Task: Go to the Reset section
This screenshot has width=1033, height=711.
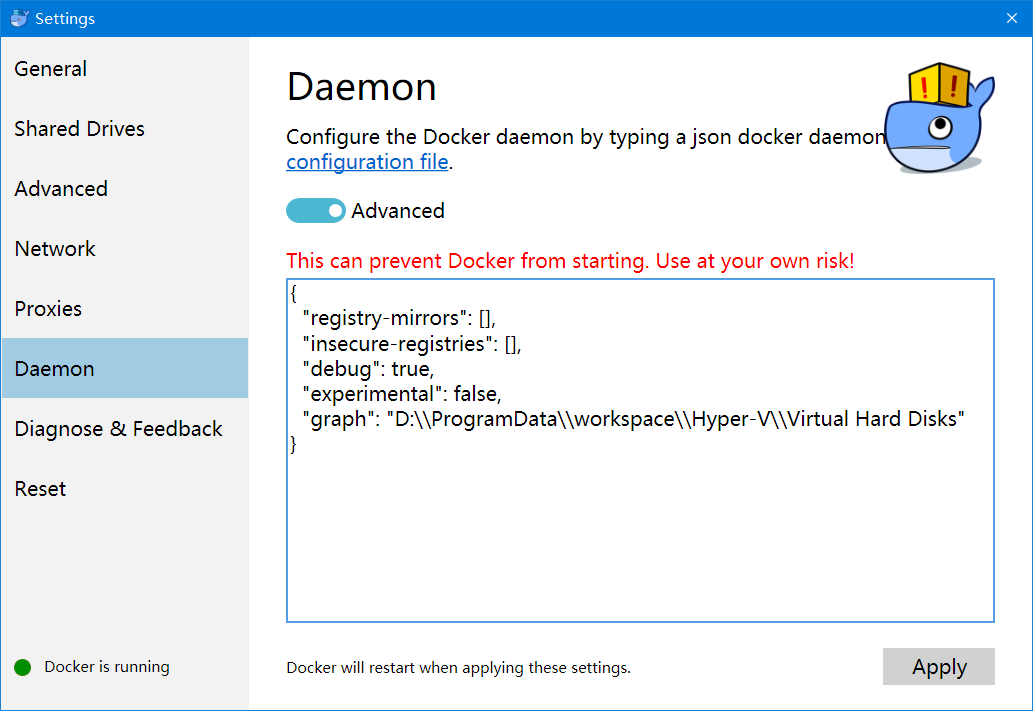Action: point(125,488)
